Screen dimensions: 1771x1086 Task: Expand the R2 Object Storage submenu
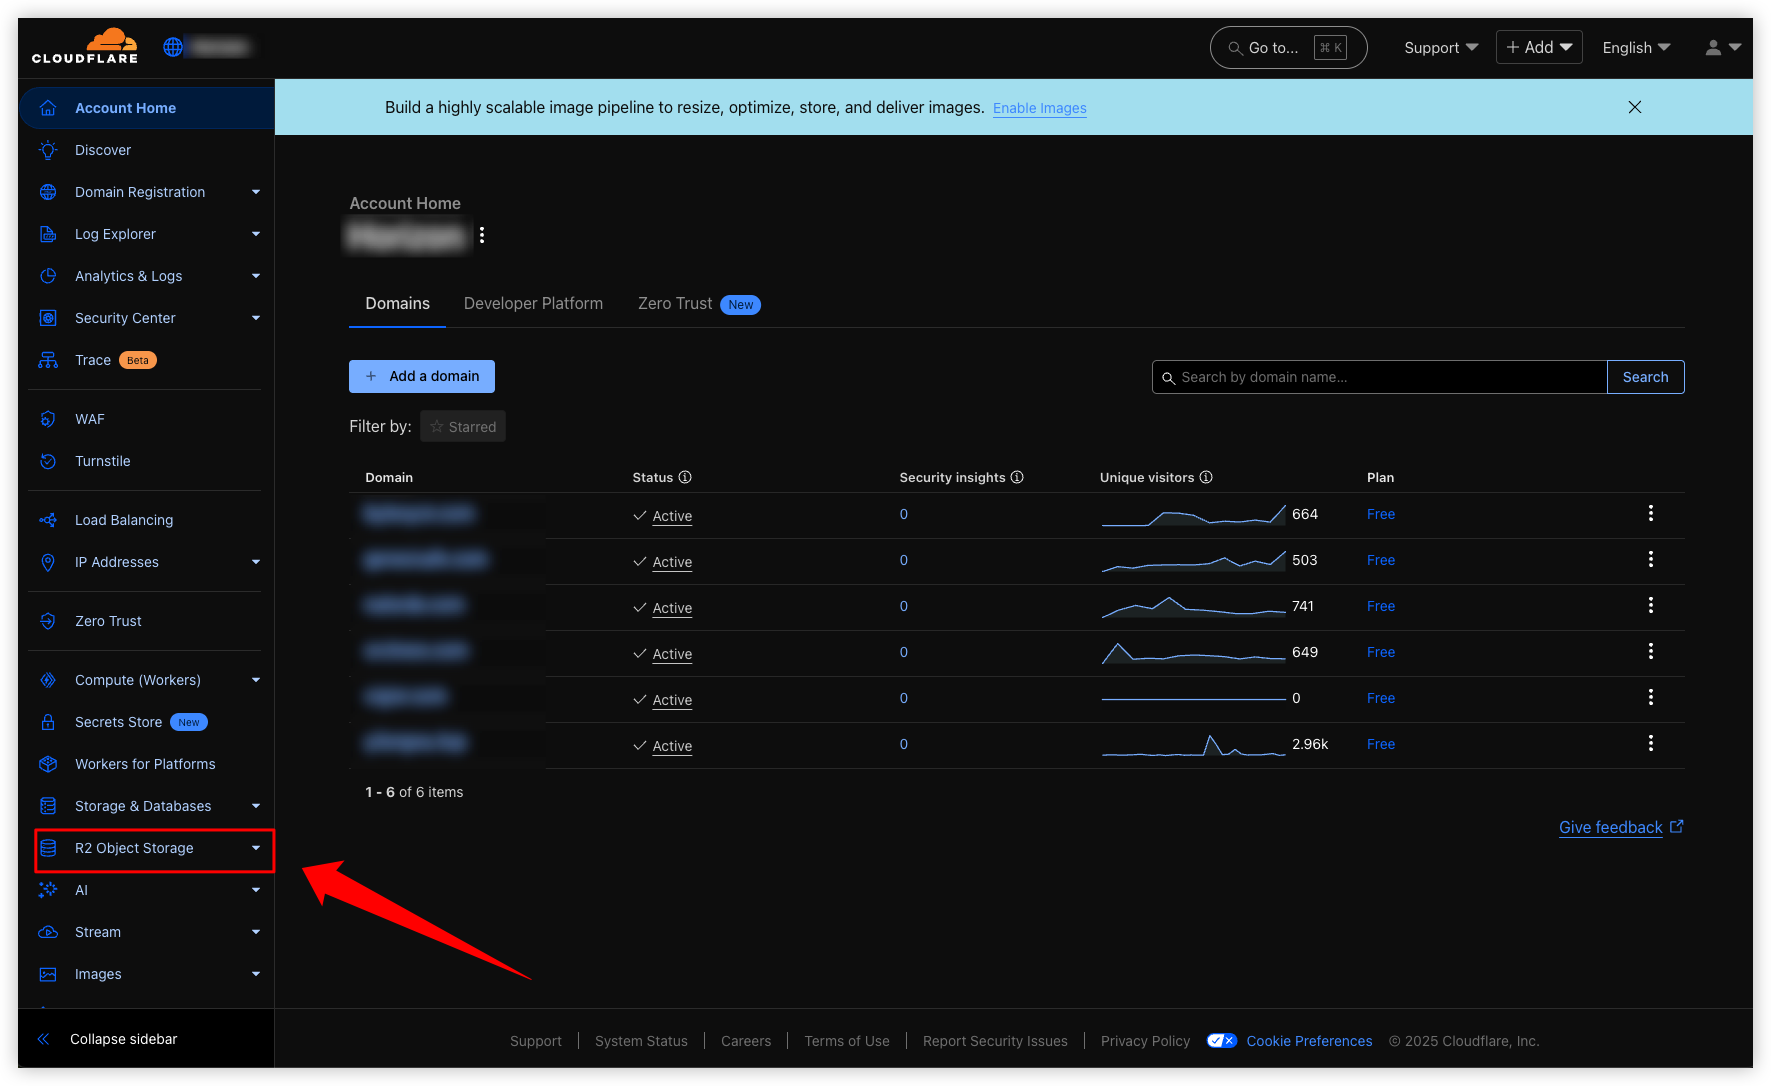(256, 848)
